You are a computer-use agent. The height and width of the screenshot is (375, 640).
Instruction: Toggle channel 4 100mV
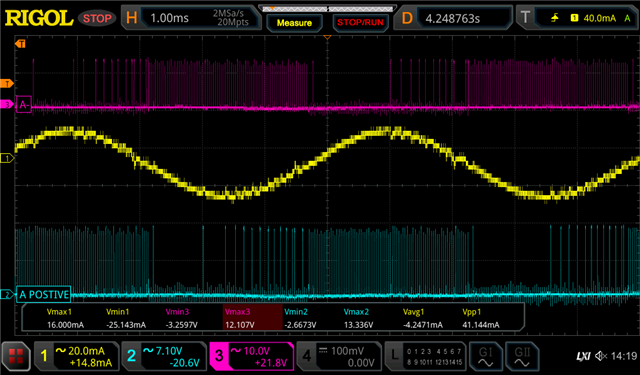point(339,356)
